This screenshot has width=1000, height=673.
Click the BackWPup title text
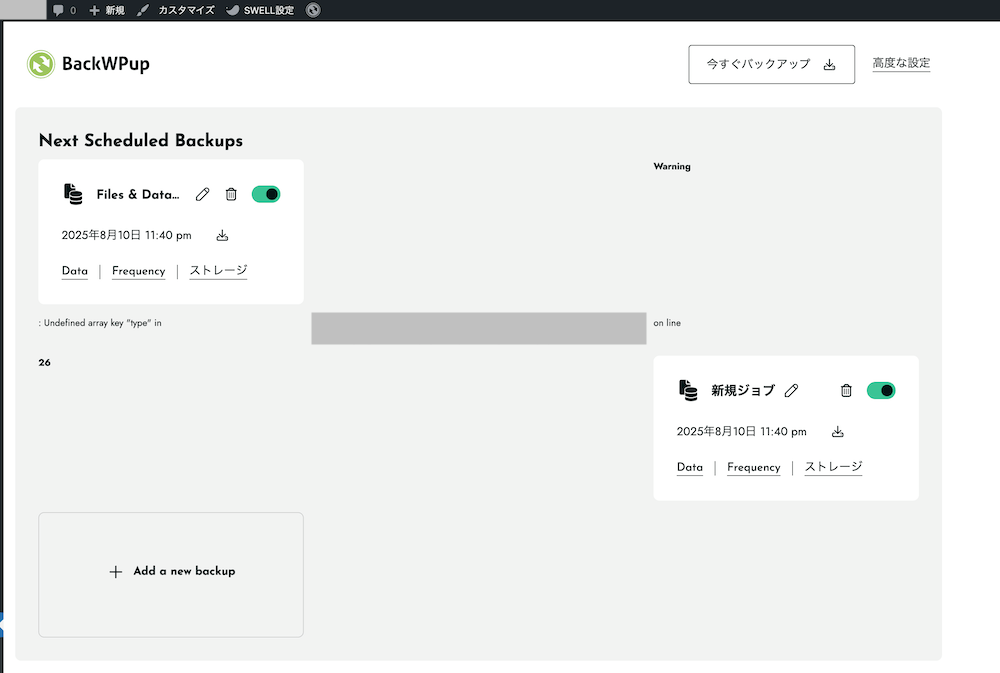106,64
